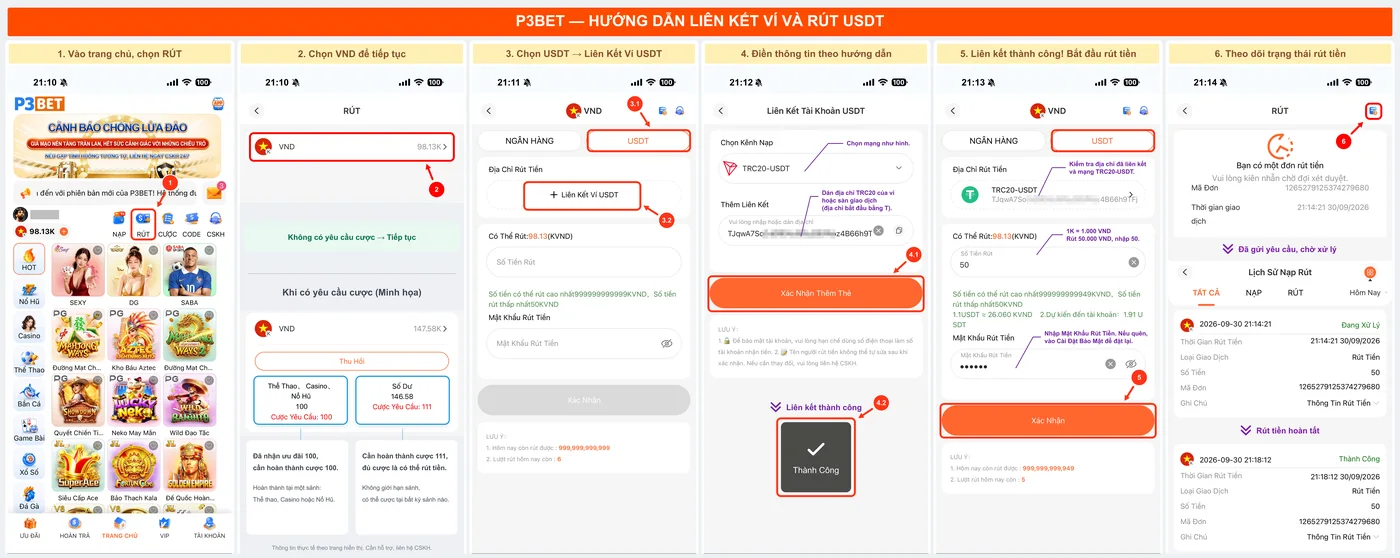
Task: Click the Liên Kết Ví USDT button
Action: pyautogui.click(x=582, y=195)
